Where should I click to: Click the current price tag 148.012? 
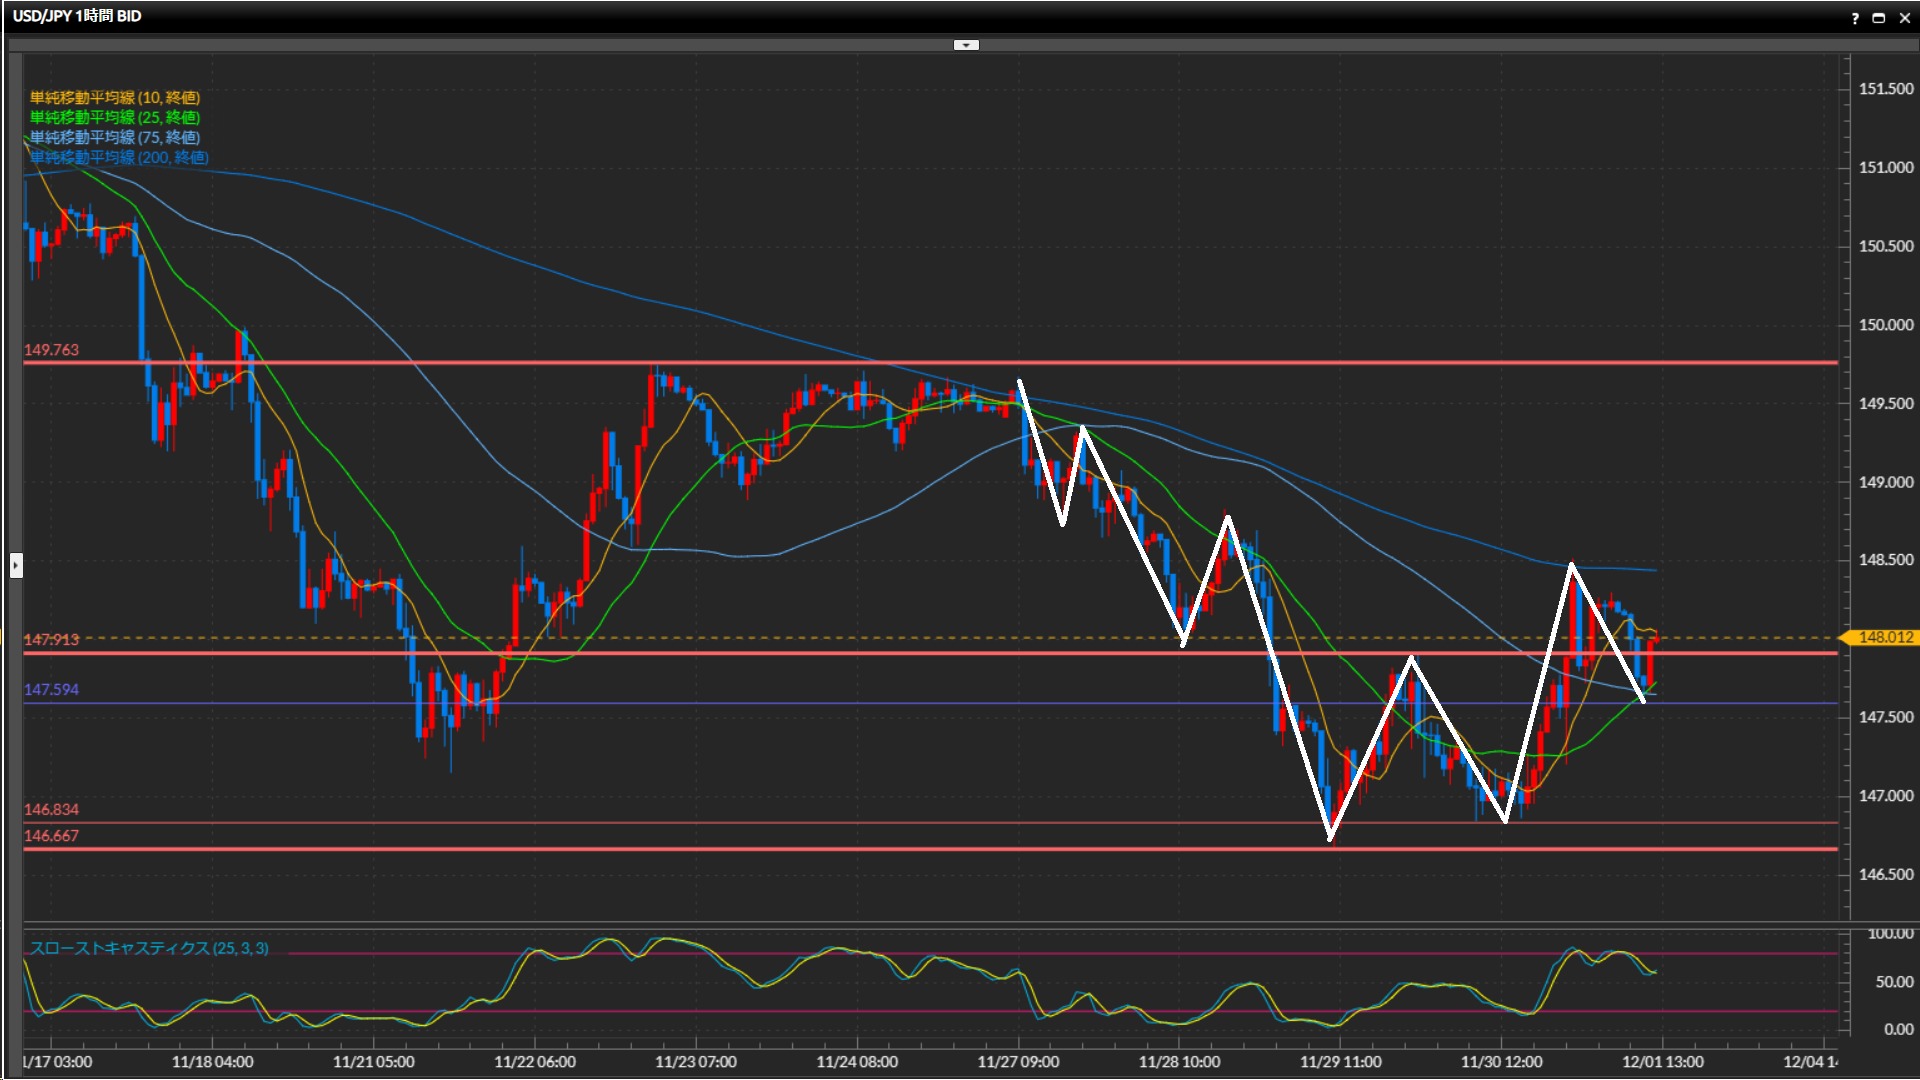tap(1884, 637)
